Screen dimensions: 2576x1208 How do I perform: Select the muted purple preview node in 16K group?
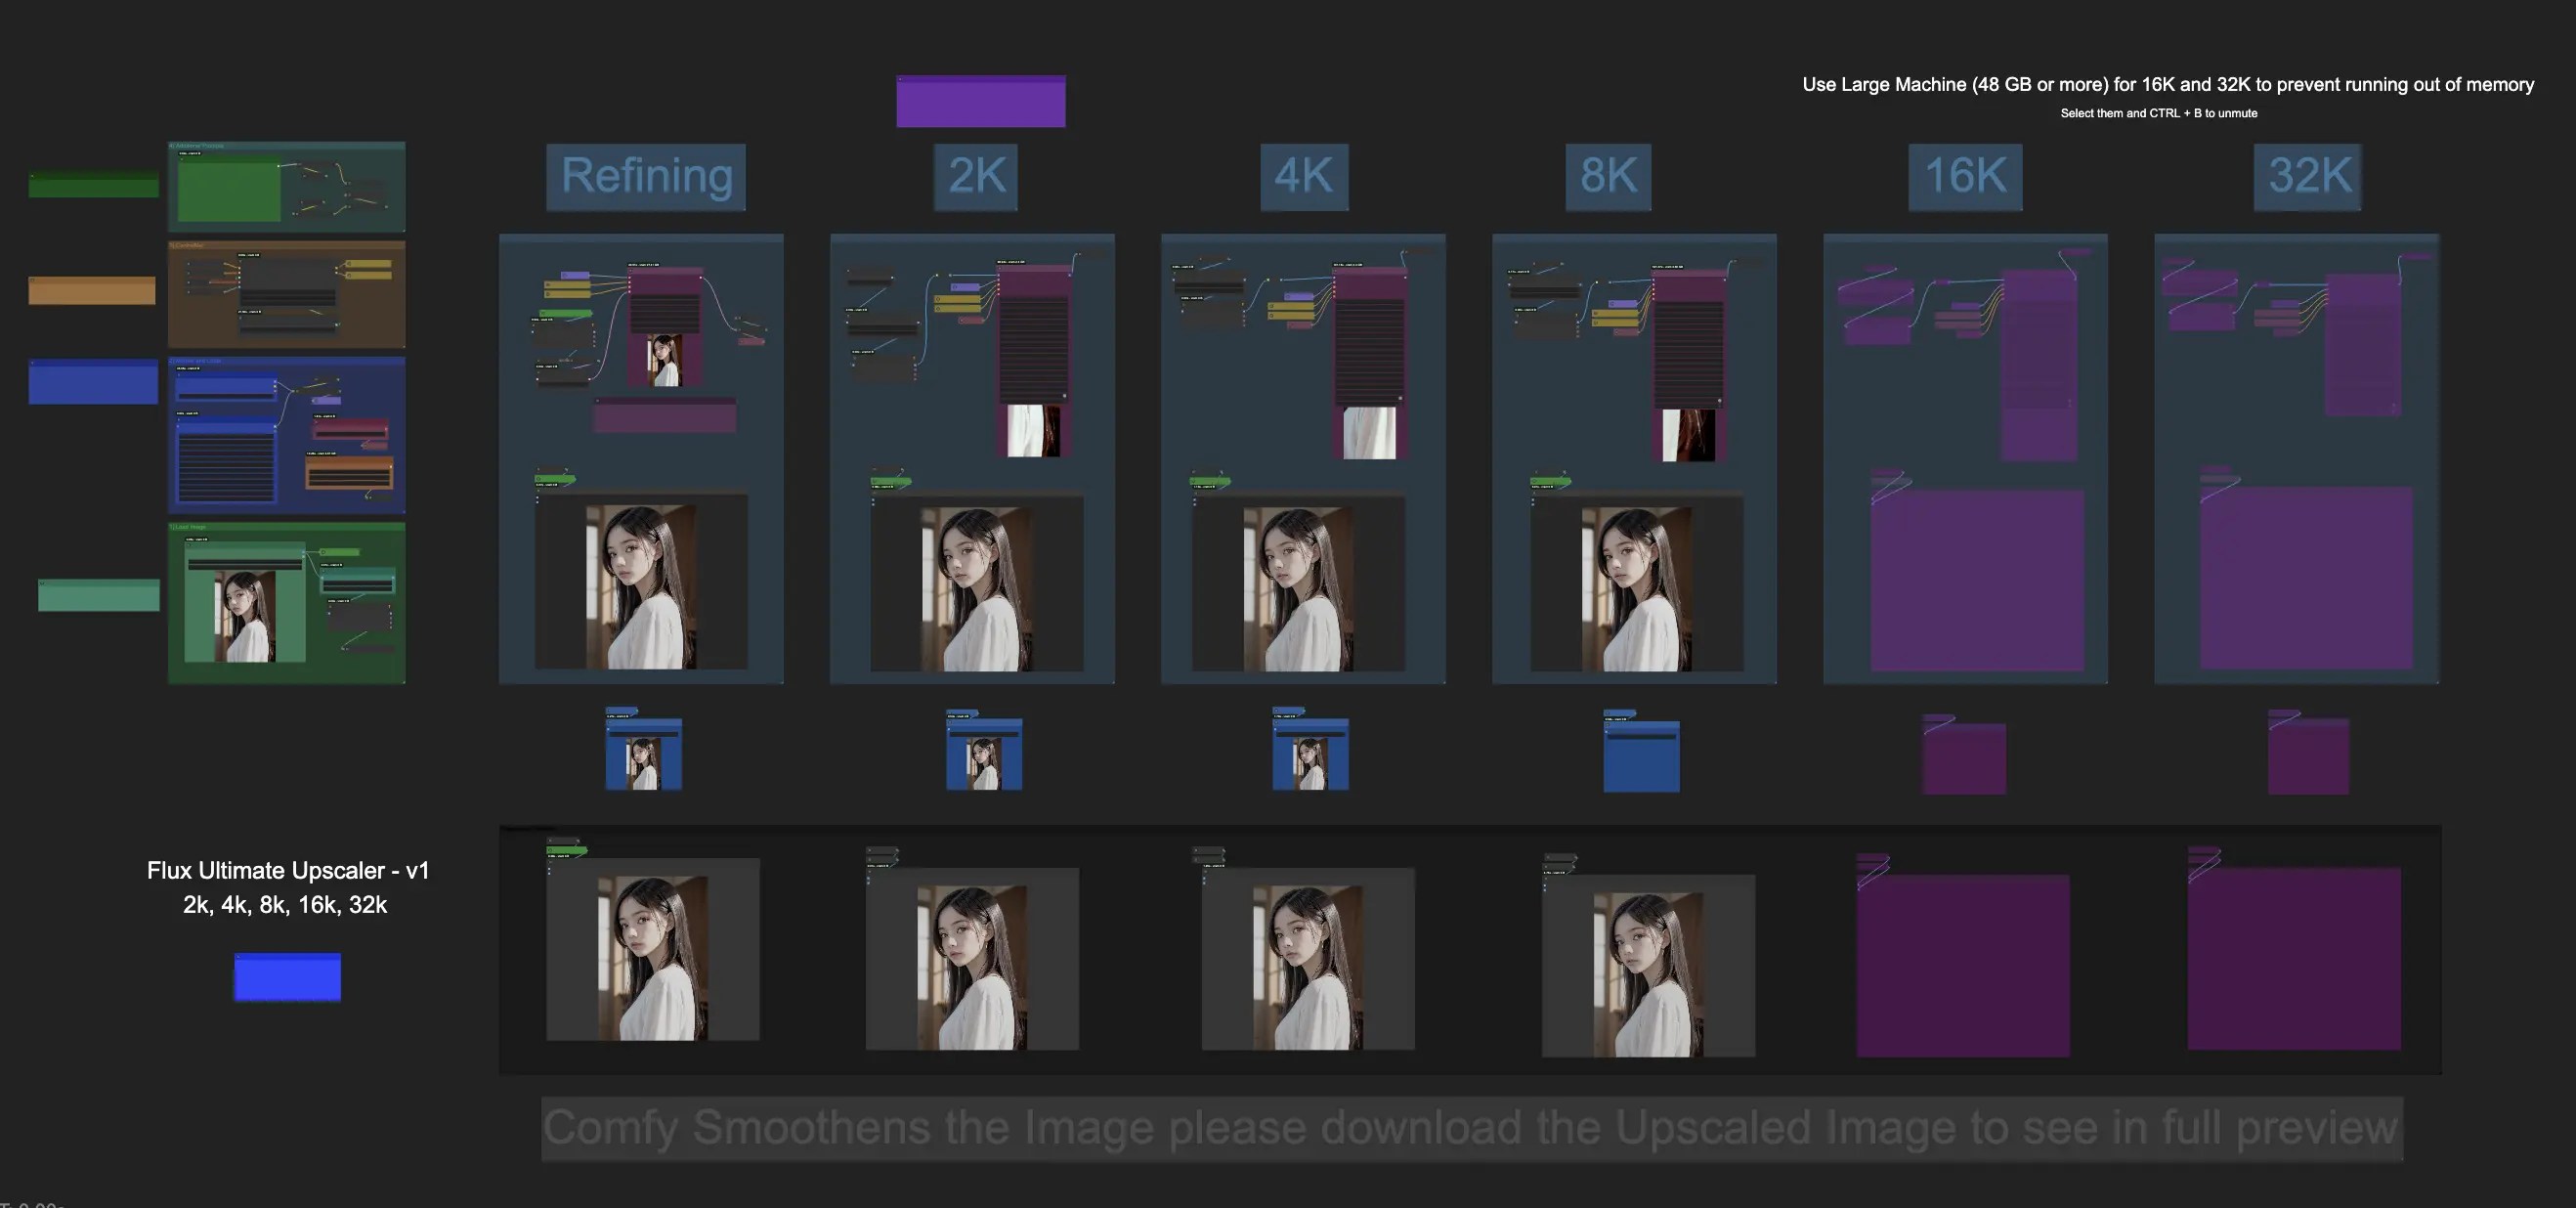tap(1977, 580)
